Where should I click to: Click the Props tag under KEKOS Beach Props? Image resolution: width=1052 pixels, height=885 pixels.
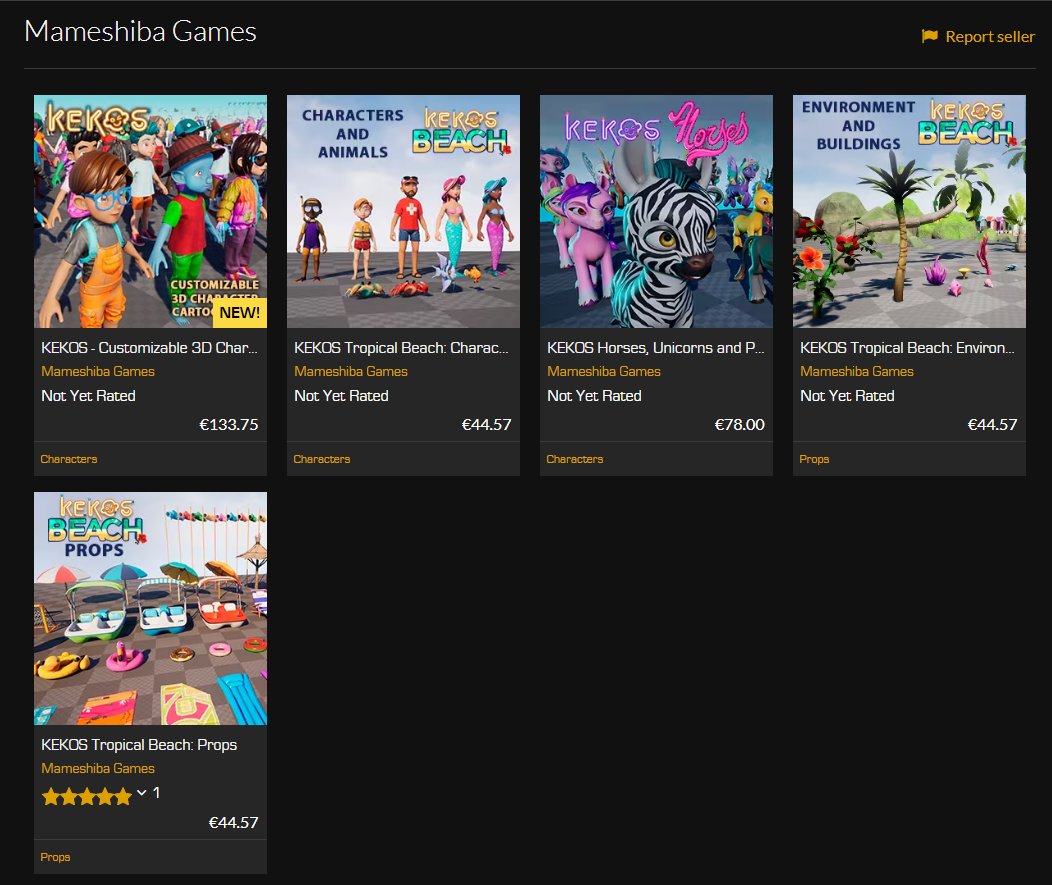pos(55,857)
